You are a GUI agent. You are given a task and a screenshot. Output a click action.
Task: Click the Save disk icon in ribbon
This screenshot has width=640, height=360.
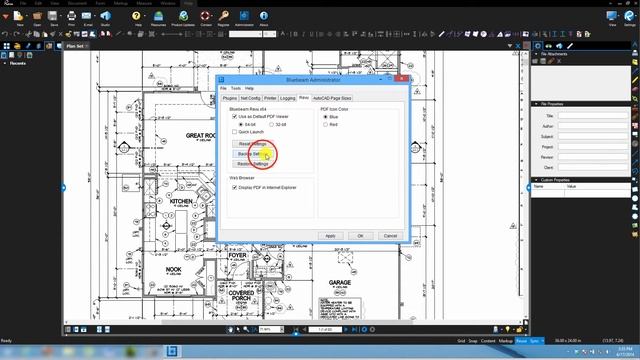pyautogui.click(x=53, y=16)
